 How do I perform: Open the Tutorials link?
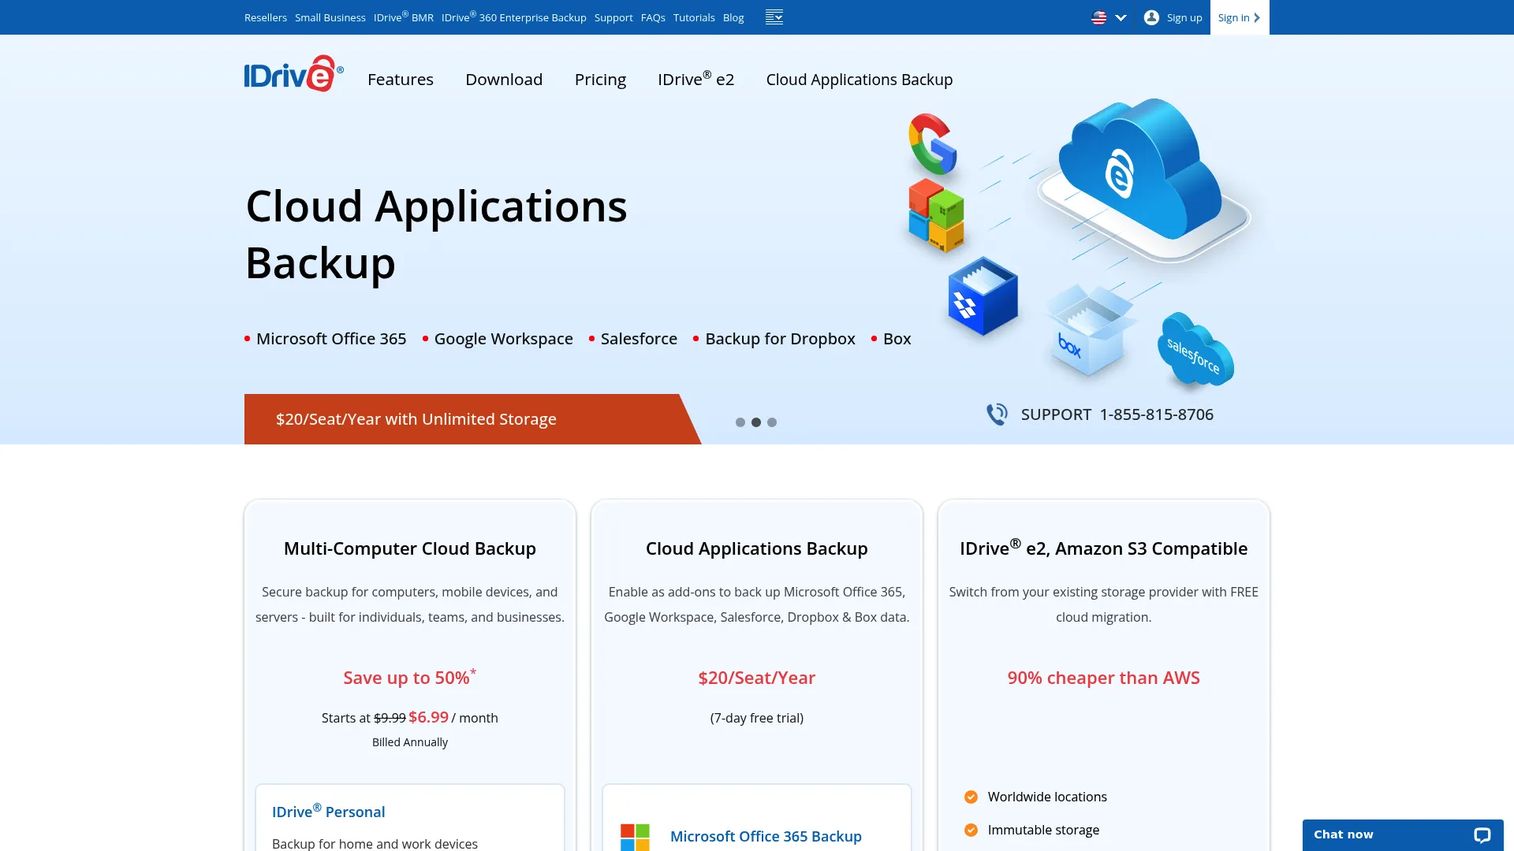pyautogui.click(x=694, y=18)
